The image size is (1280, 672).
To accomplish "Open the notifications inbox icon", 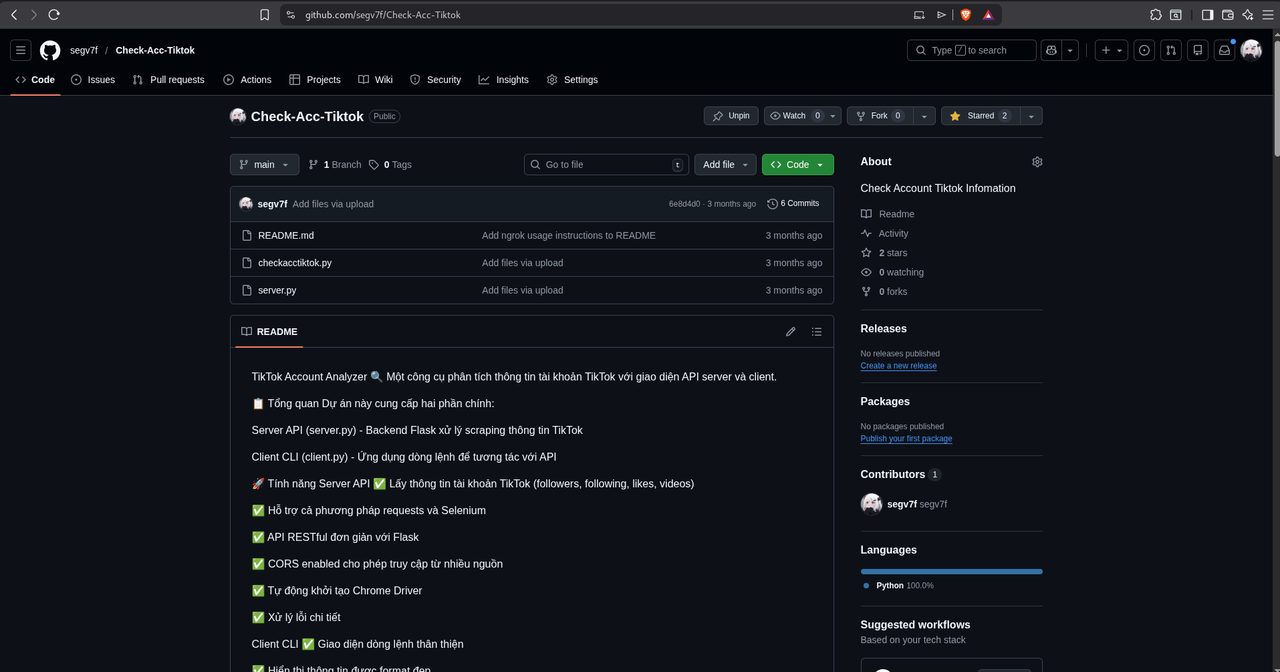I will click(x=1224, y=50).
